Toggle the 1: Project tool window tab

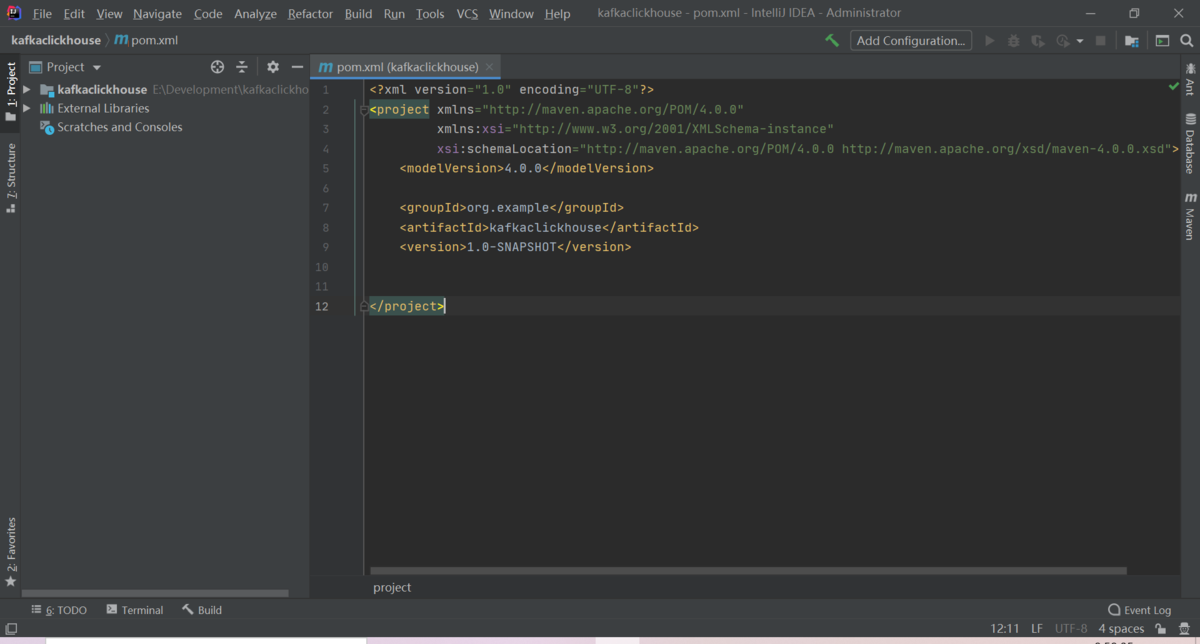pos(11,92)
